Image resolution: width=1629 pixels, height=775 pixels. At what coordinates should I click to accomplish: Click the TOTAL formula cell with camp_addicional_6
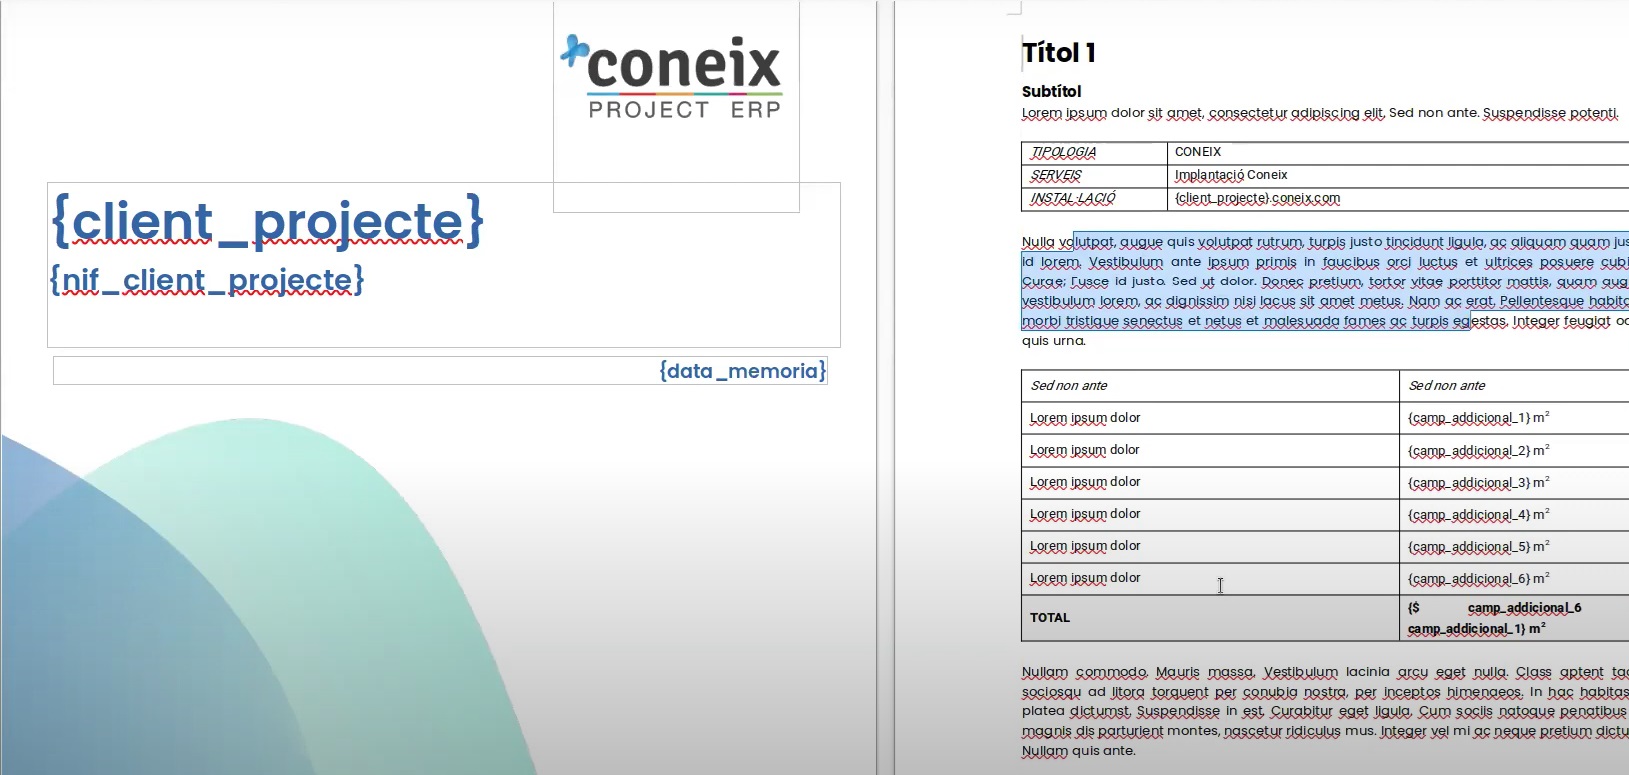click(x=1514, y=618)
